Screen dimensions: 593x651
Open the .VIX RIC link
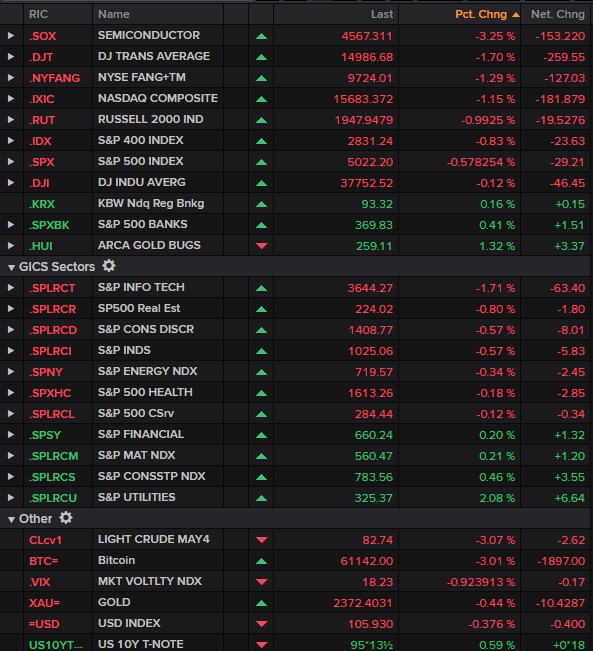(x=39, y=582)
